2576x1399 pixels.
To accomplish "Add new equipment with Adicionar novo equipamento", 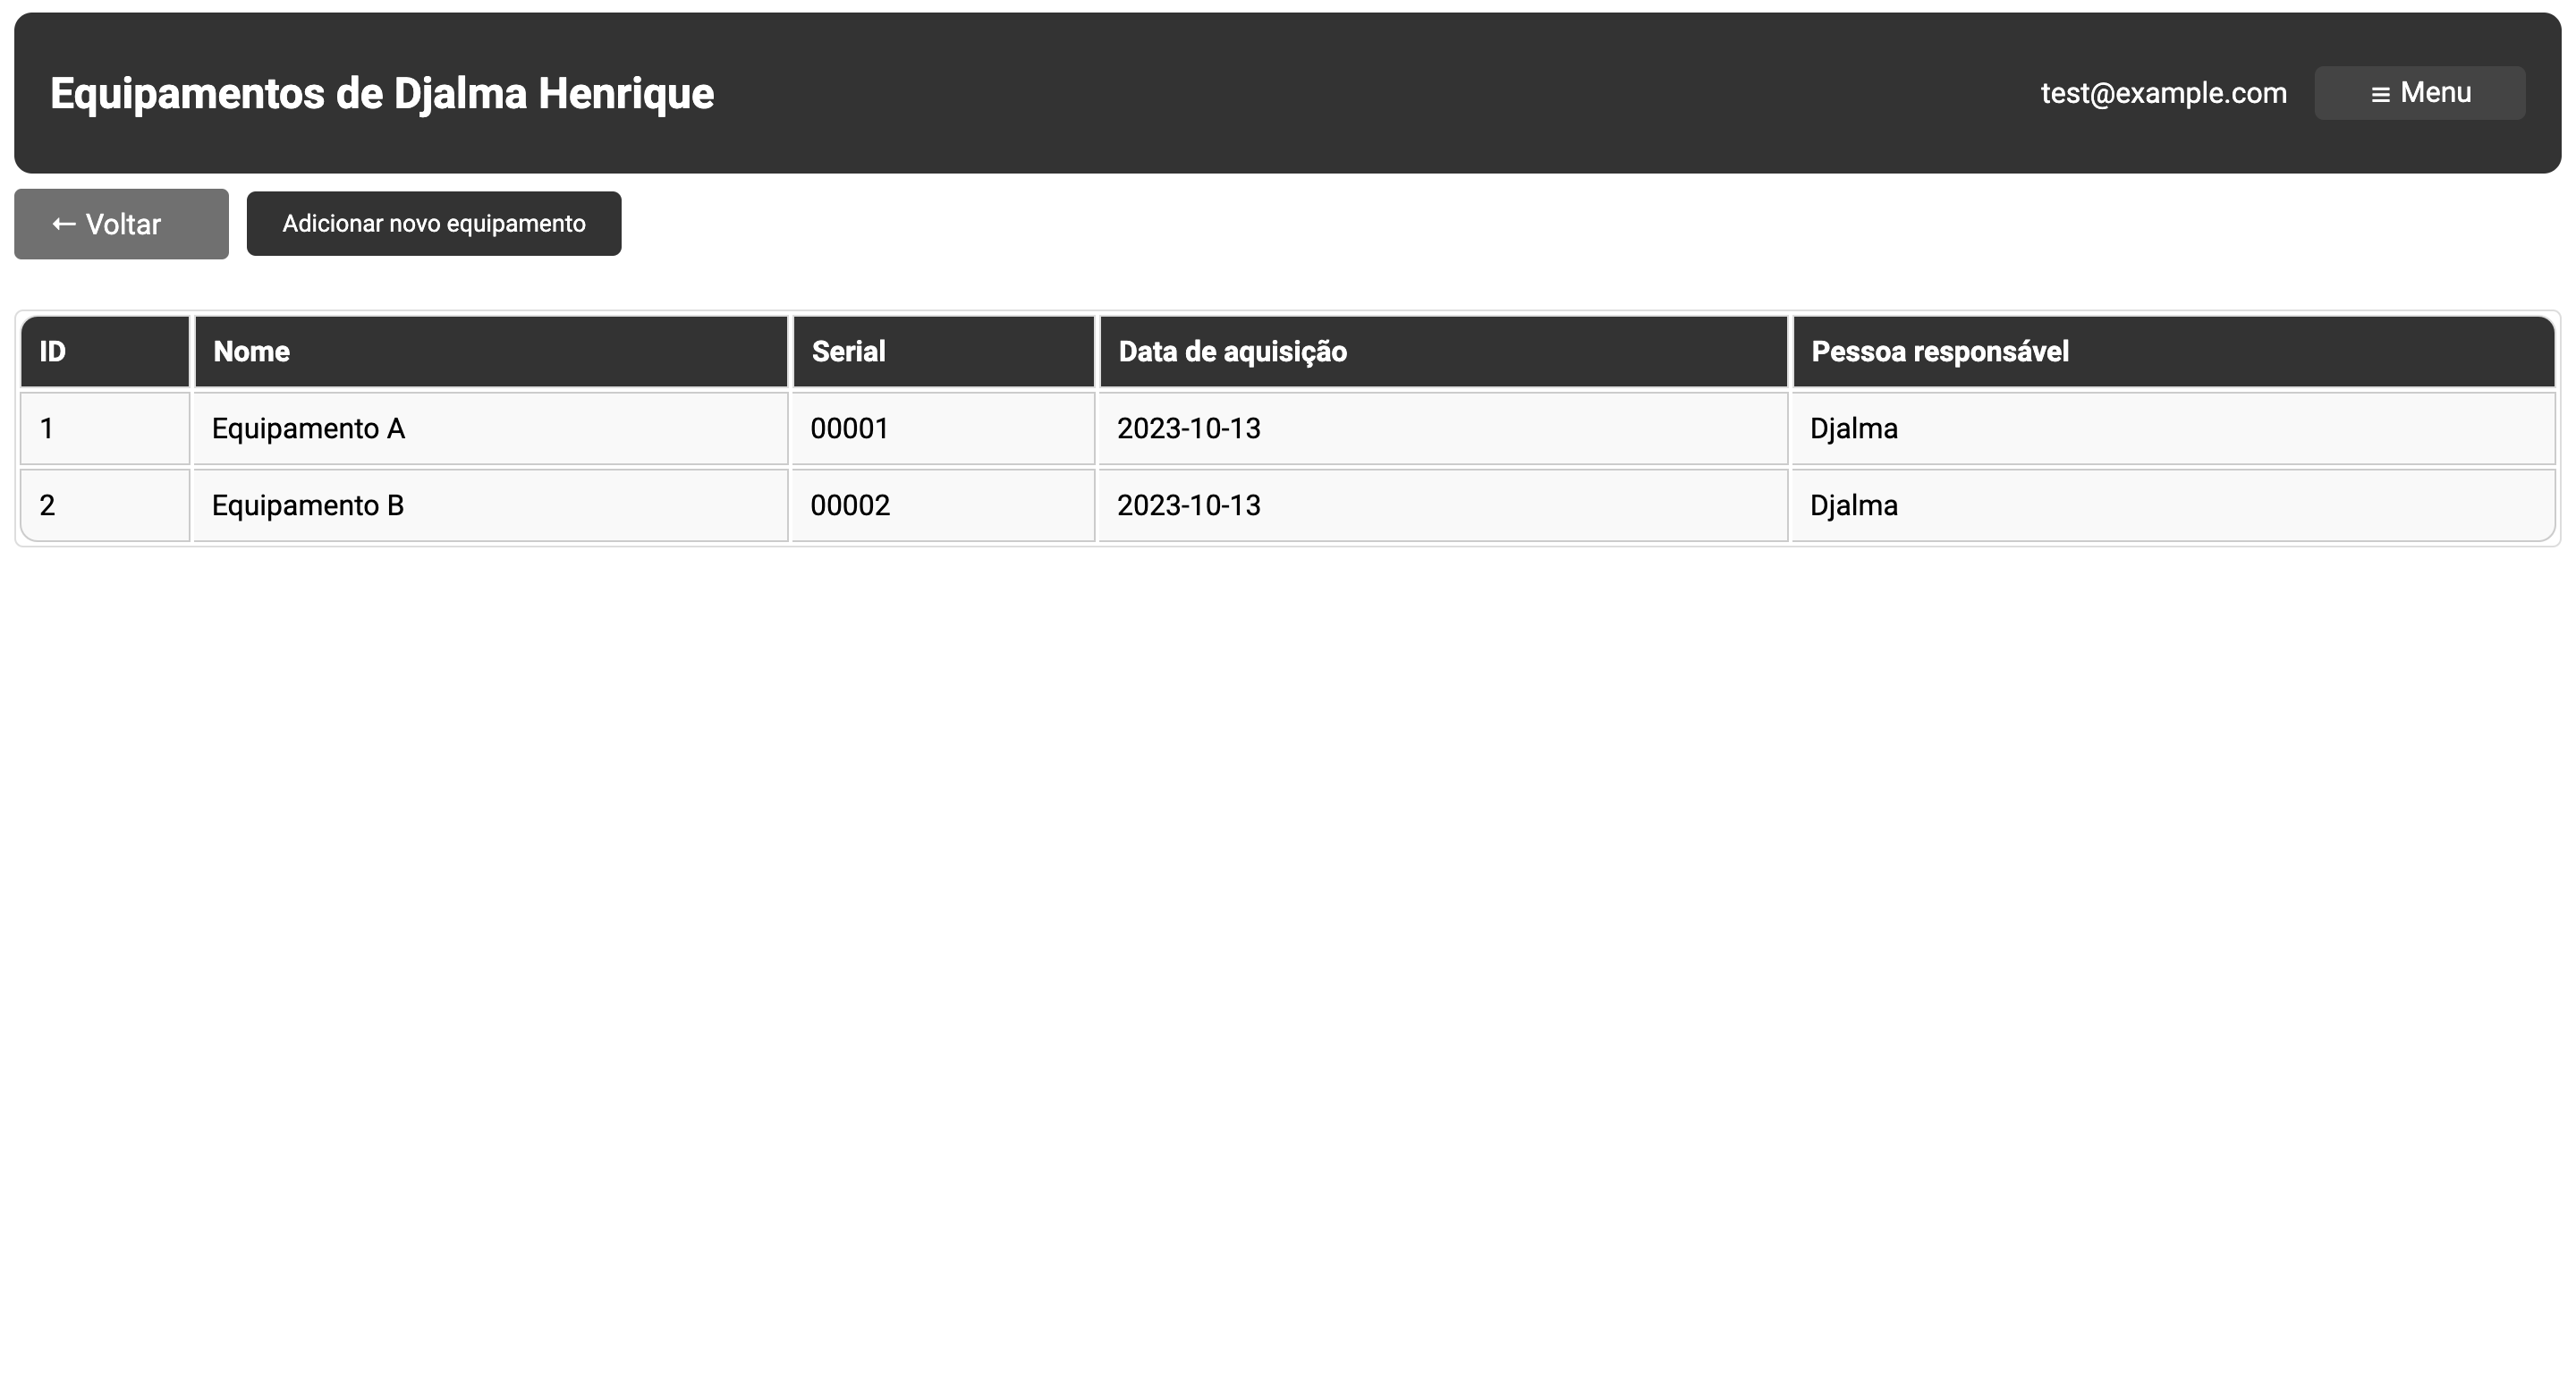I will pos(433,223).
